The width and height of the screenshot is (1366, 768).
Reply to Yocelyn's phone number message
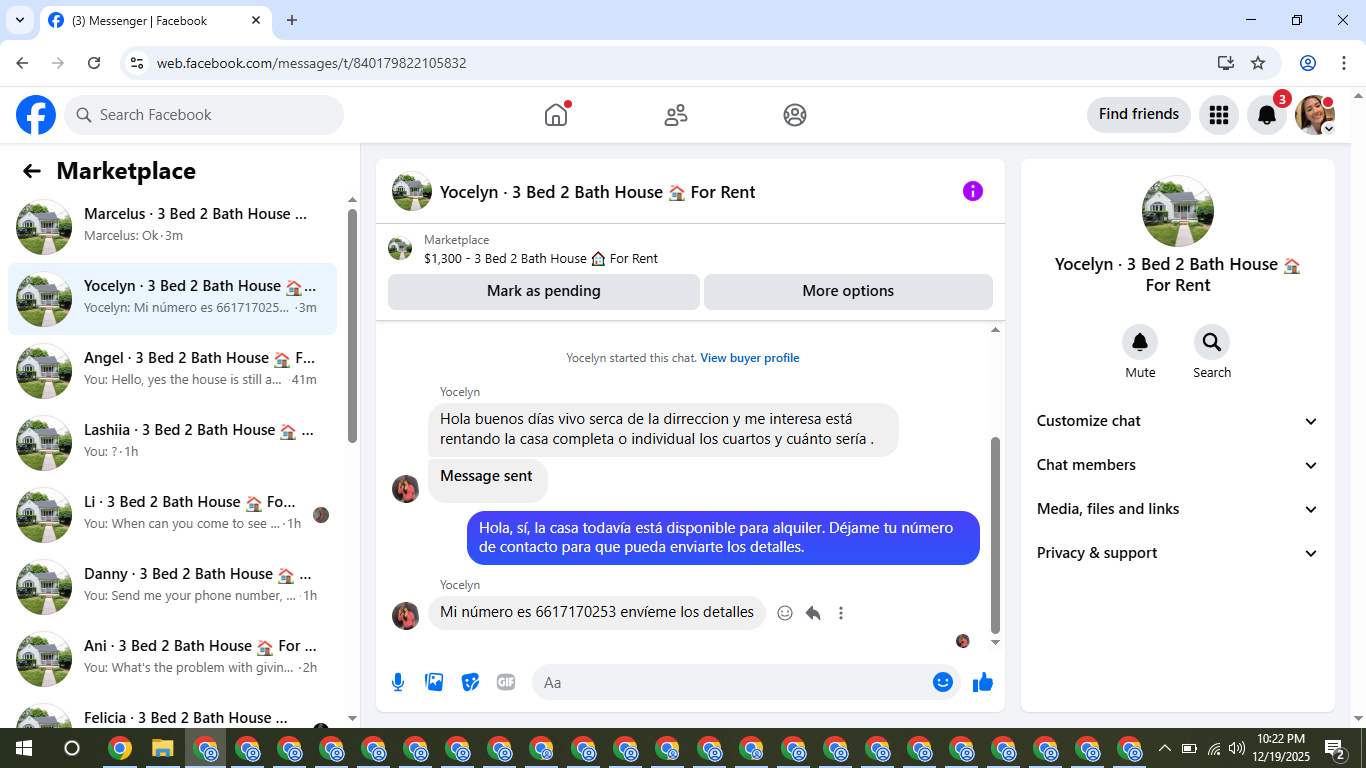(x=813, y=613)
